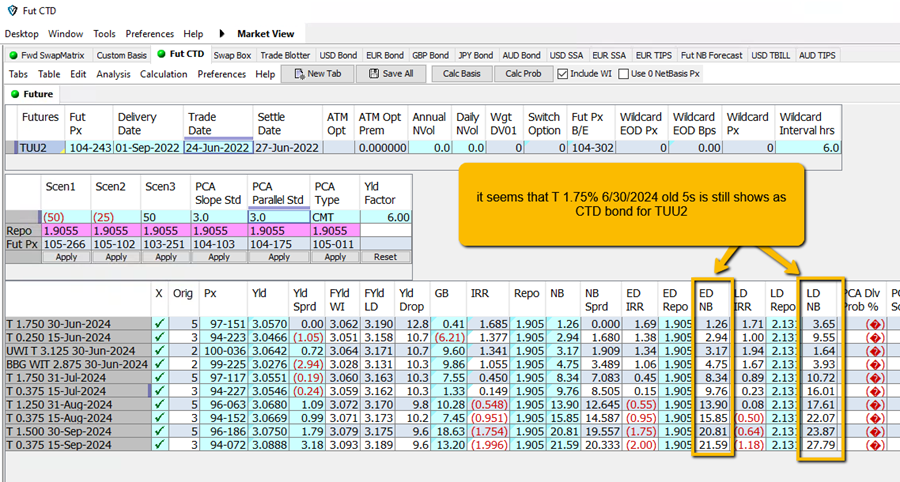This screenshot has width=900, height=482.
Task: Click the Market View arrow icon
Action: click(x=222, y=34)
